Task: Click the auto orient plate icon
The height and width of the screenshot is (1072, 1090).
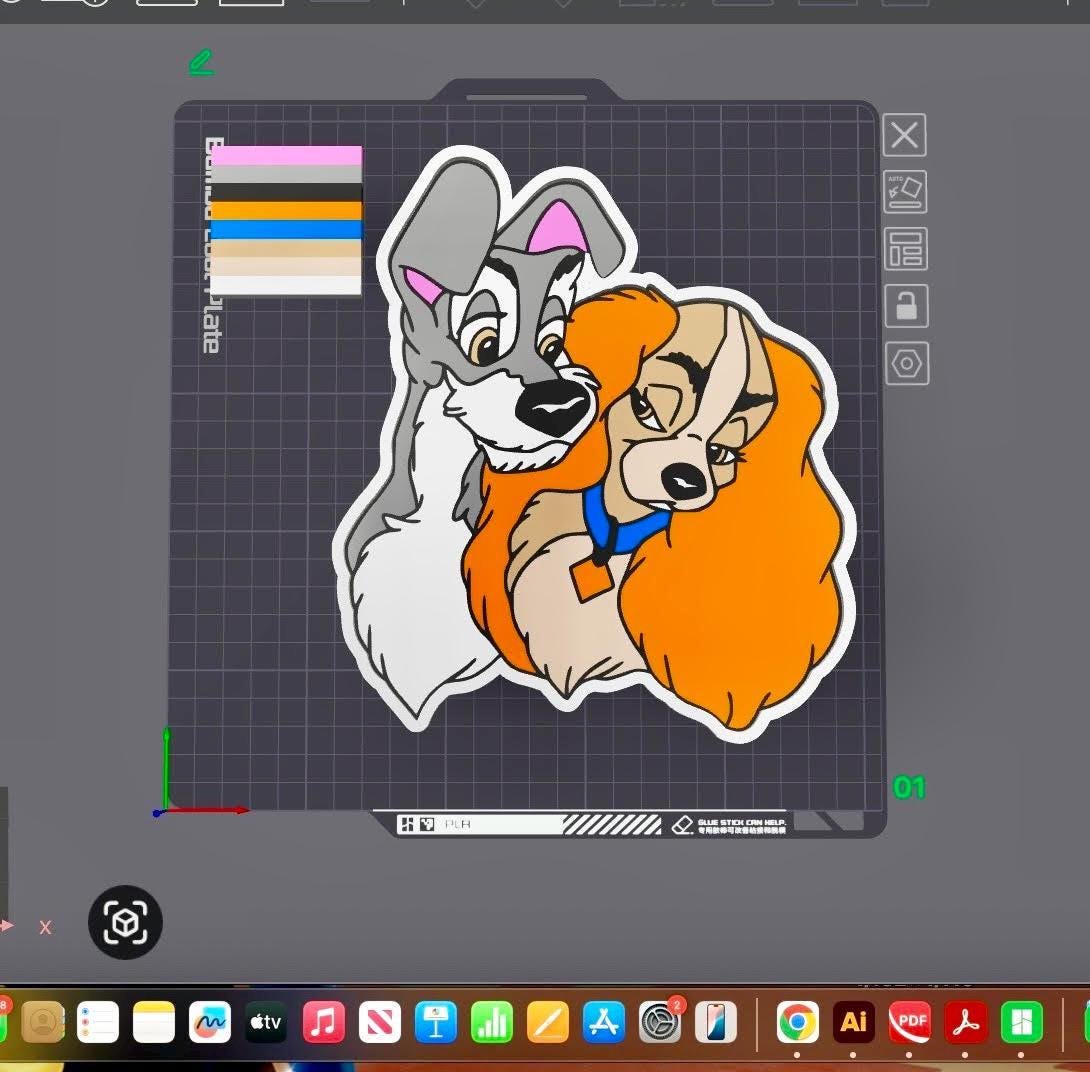Action: [x=905, y=192]
